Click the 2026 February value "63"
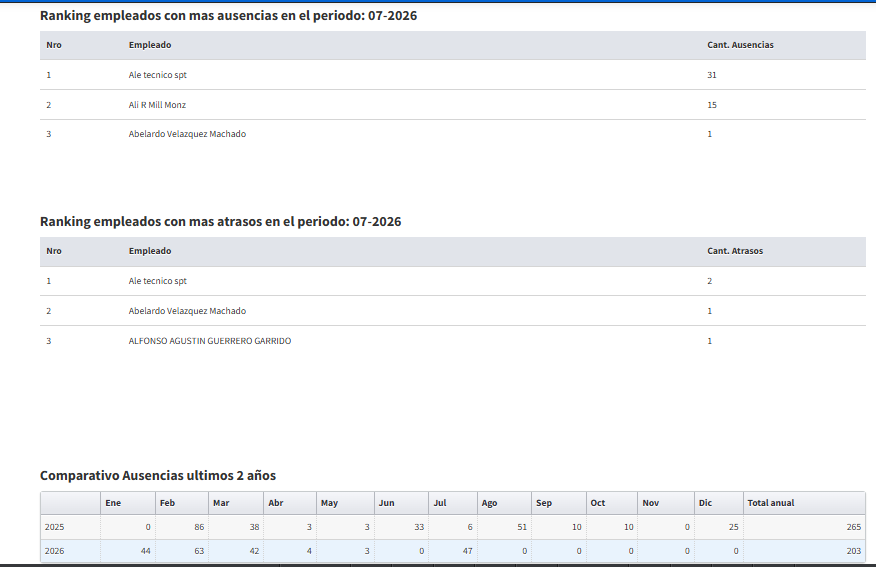The width and height of the screenshot is (876, 567). (199, 551)
